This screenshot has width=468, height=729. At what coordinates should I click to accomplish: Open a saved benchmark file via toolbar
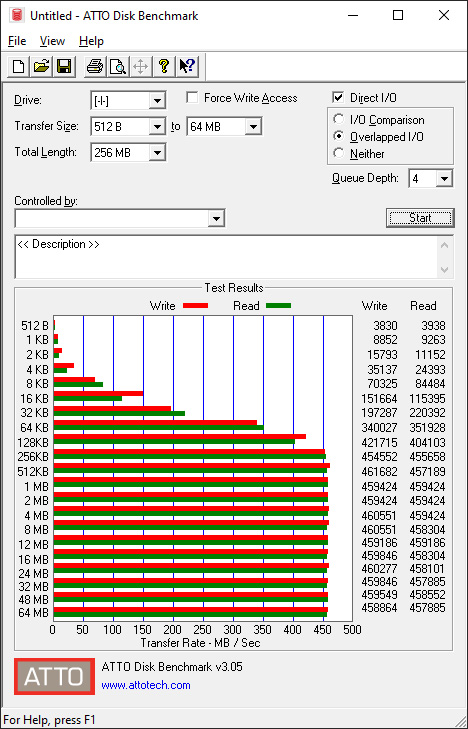pyautogui.click(x=41, y=66)
